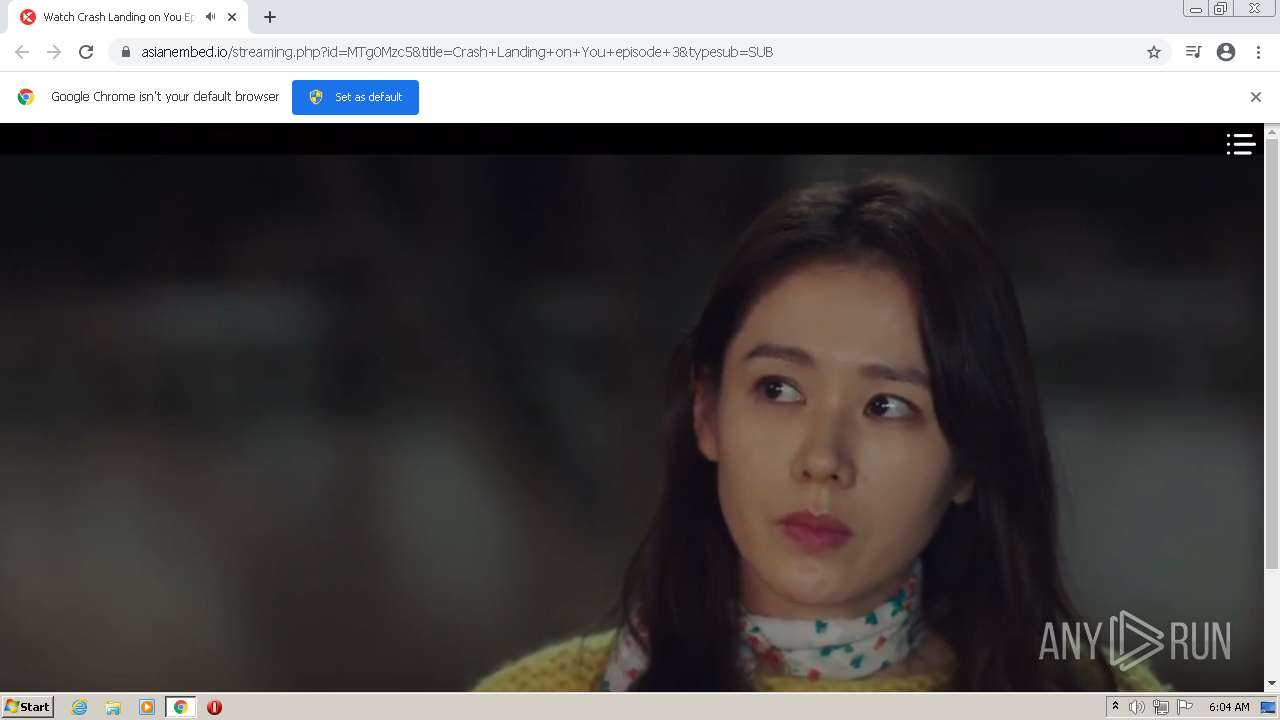The width and height of the screenshot is (1280, 720).
Task: Open the Chrome three-dot menu
Action: pyautogui.click(x=1258, y=52)
